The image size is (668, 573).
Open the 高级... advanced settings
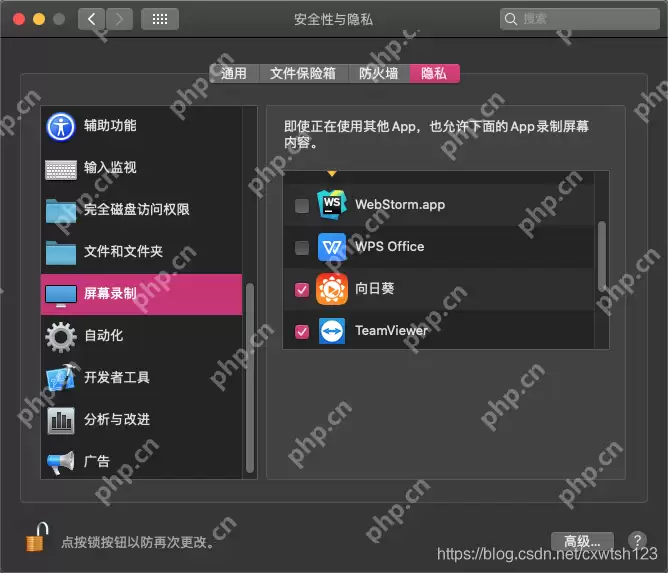(582, 541)
